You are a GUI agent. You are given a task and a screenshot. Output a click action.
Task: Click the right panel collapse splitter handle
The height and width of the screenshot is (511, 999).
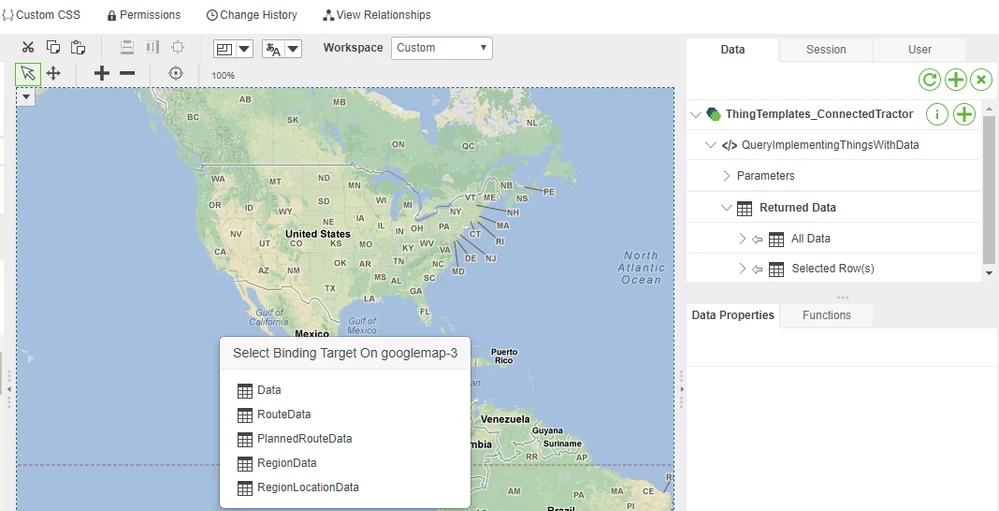682,389
